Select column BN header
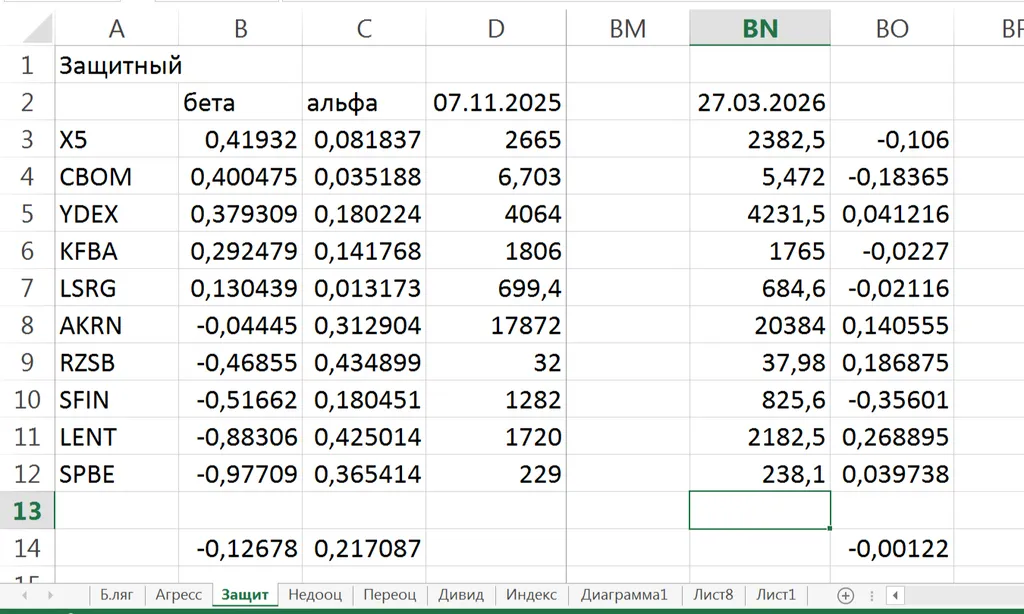The height and width of the screenshot is (614, 1024). pos(760,28)
